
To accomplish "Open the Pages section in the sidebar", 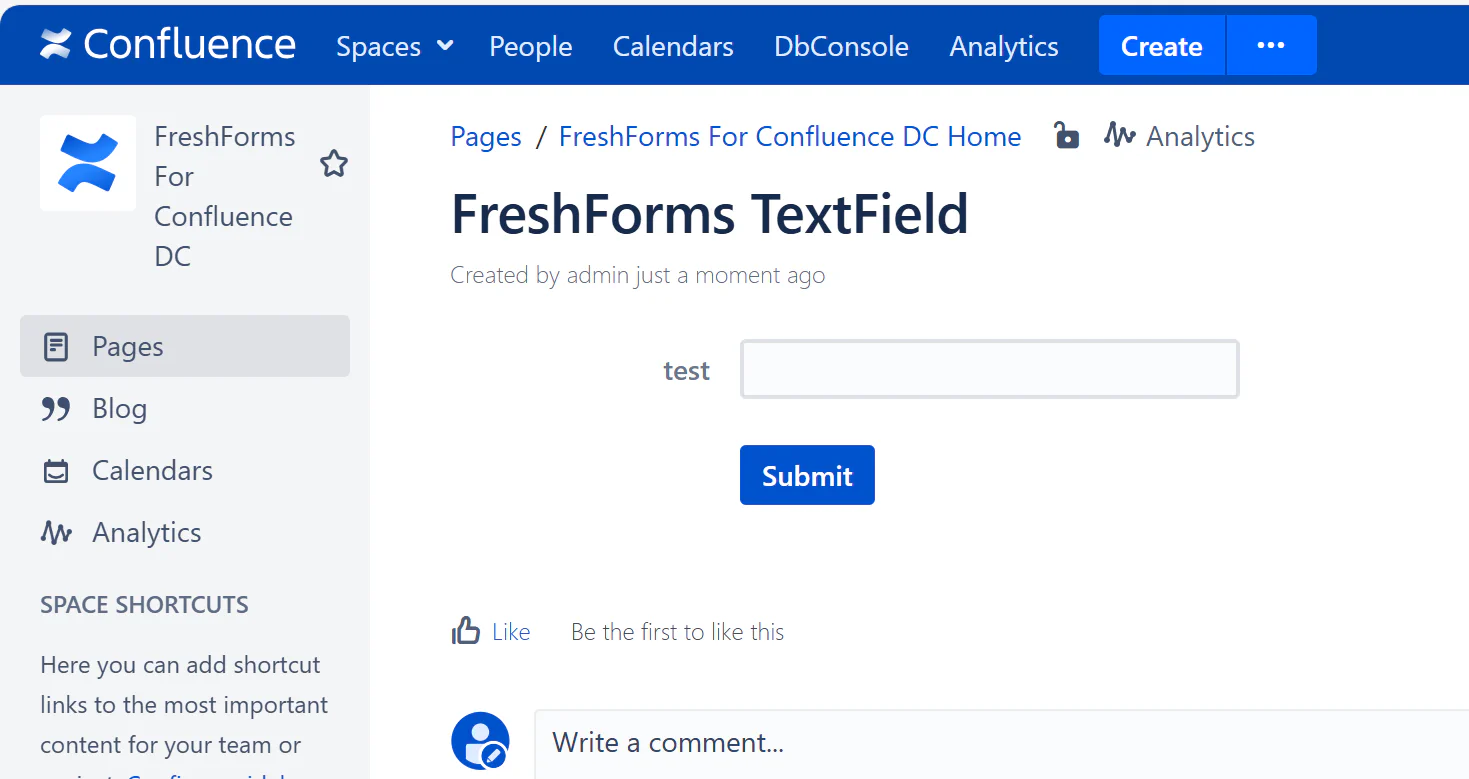I will [x=130, y=345].
